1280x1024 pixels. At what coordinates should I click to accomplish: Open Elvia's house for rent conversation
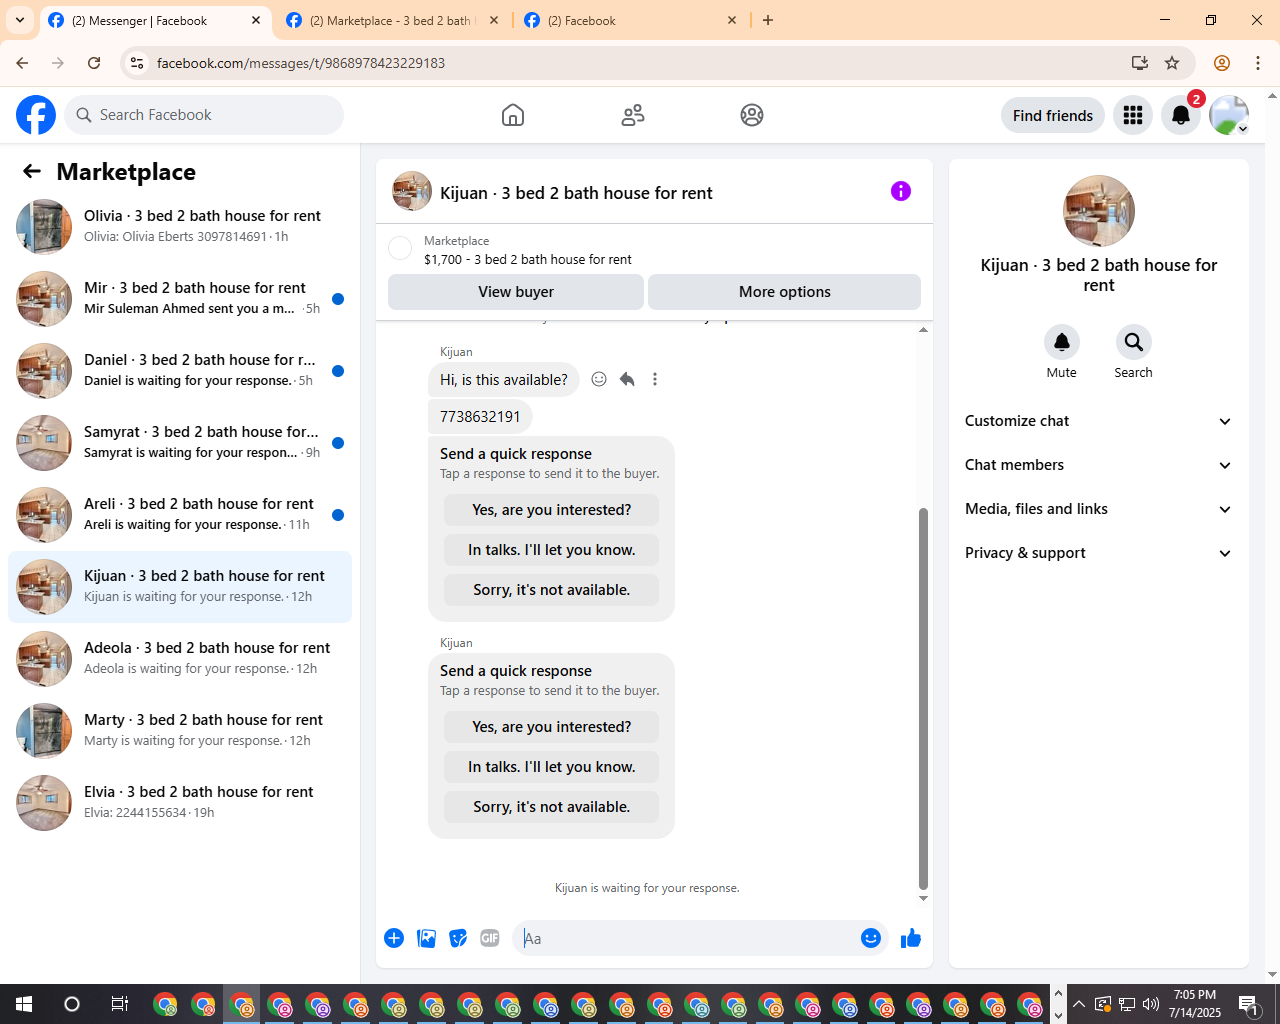coord(180,803)
